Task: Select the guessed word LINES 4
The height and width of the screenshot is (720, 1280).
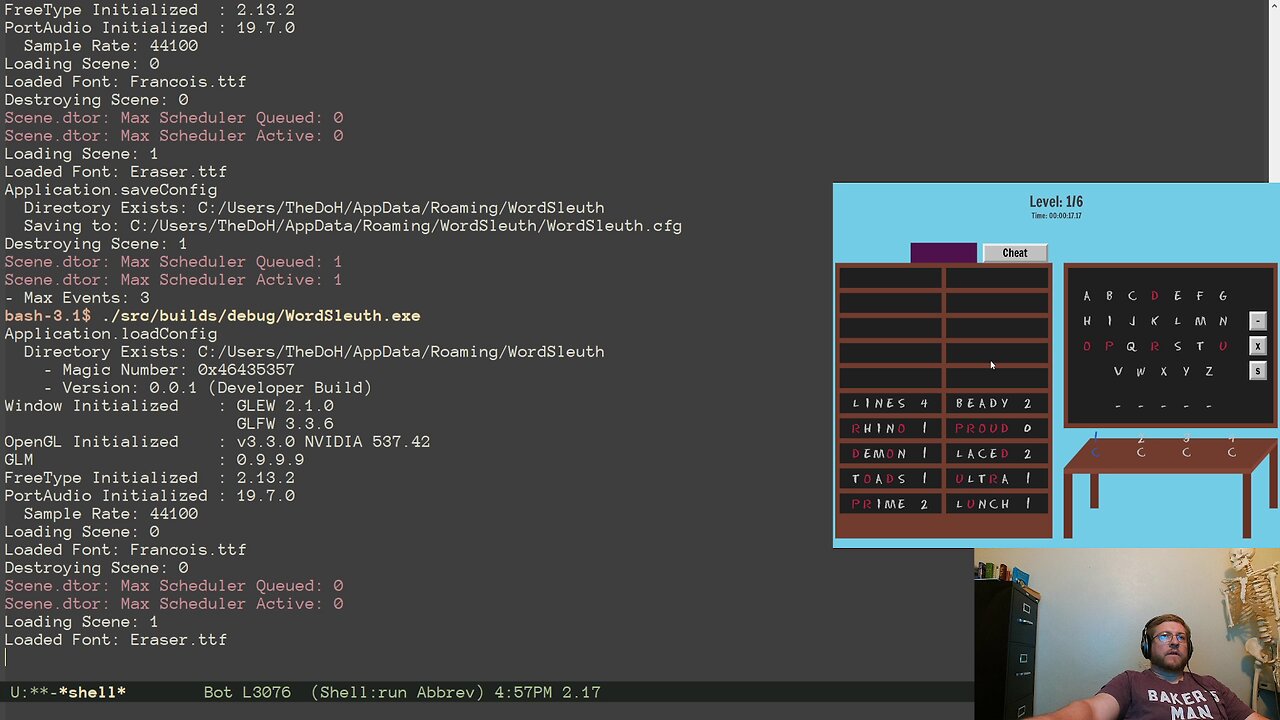Action: pos(890,403)
